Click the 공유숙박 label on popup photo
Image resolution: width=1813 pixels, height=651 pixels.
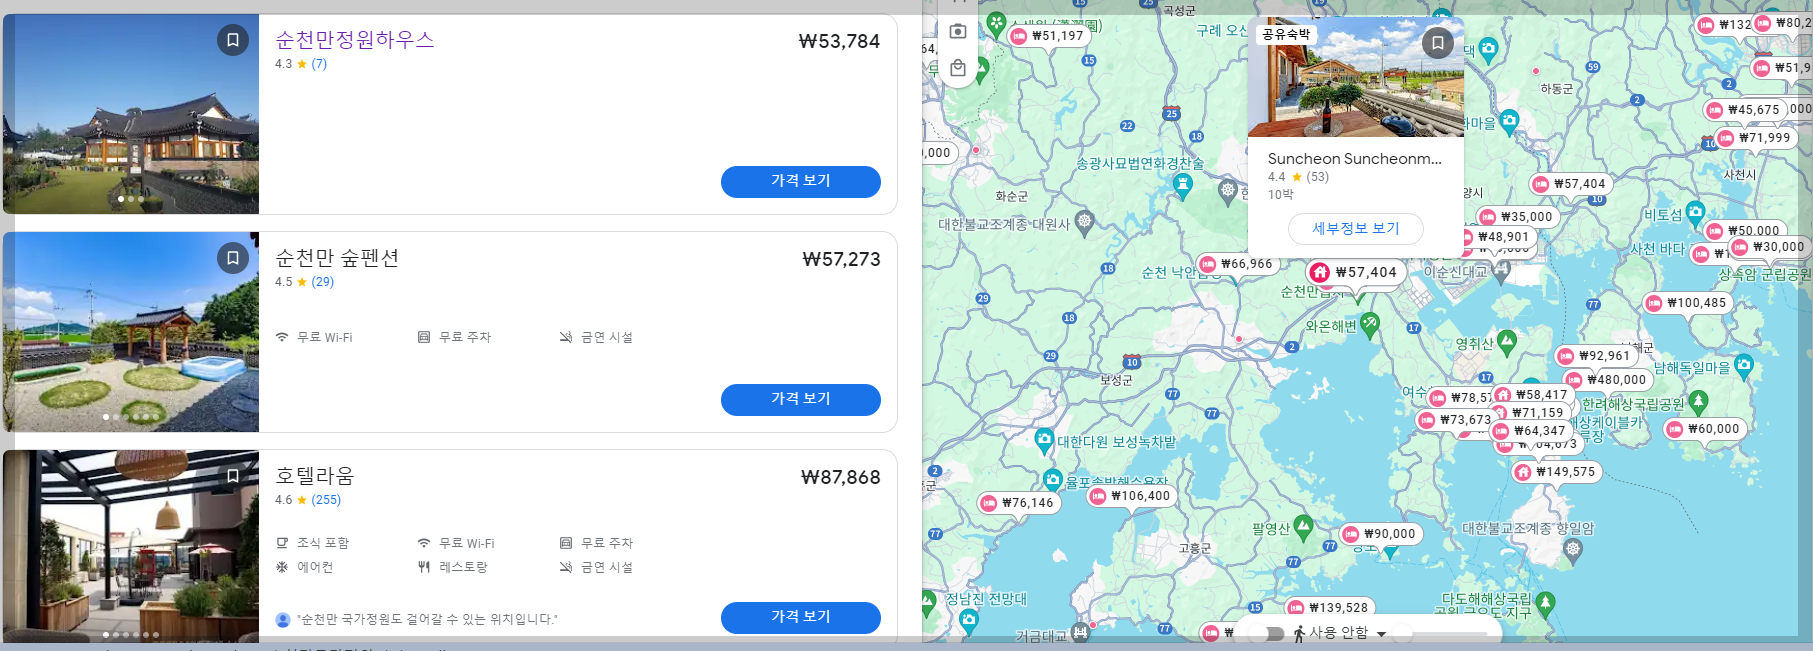pos(1286,34)
